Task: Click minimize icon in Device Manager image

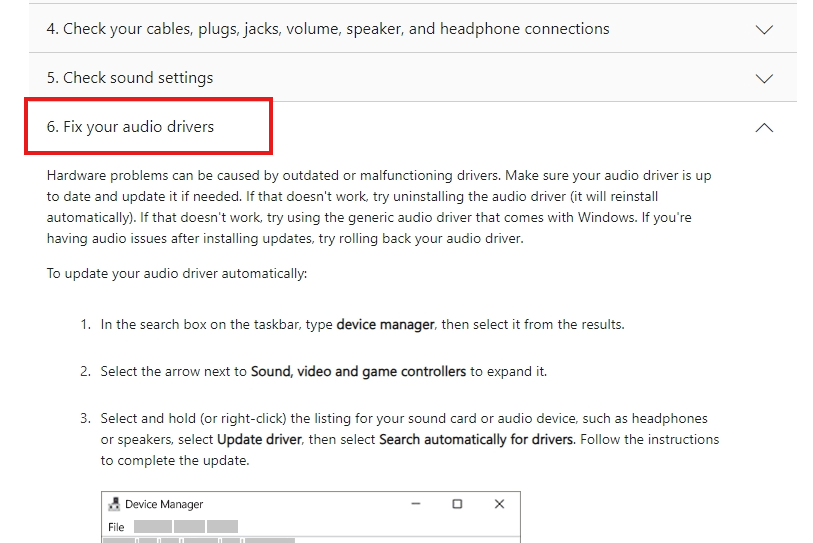Action: pyautogui.click(x=416, y=504)
